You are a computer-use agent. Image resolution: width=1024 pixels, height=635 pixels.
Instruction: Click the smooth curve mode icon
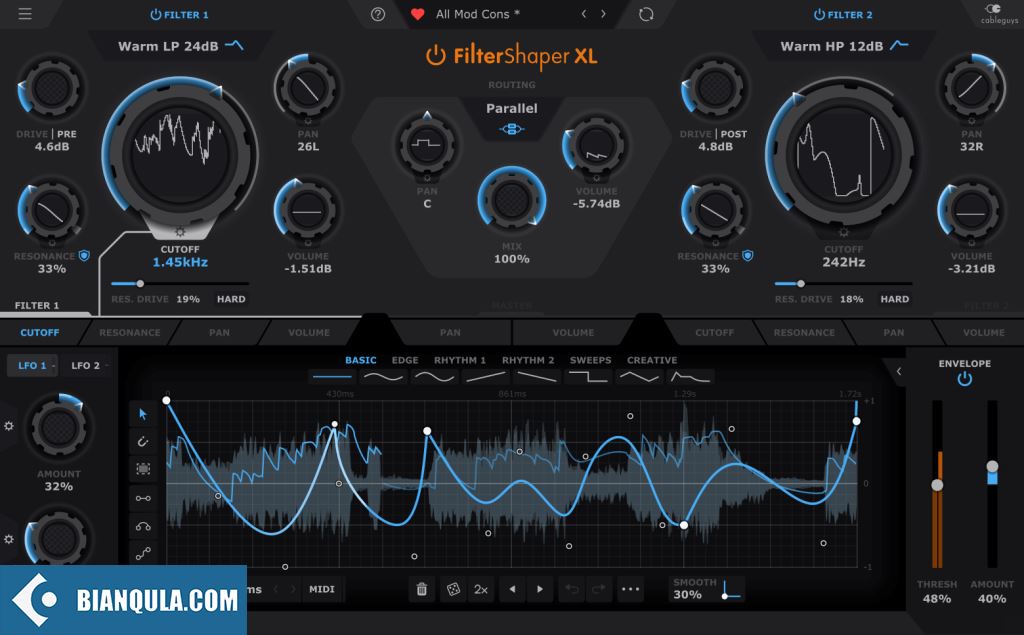[730, 589]
